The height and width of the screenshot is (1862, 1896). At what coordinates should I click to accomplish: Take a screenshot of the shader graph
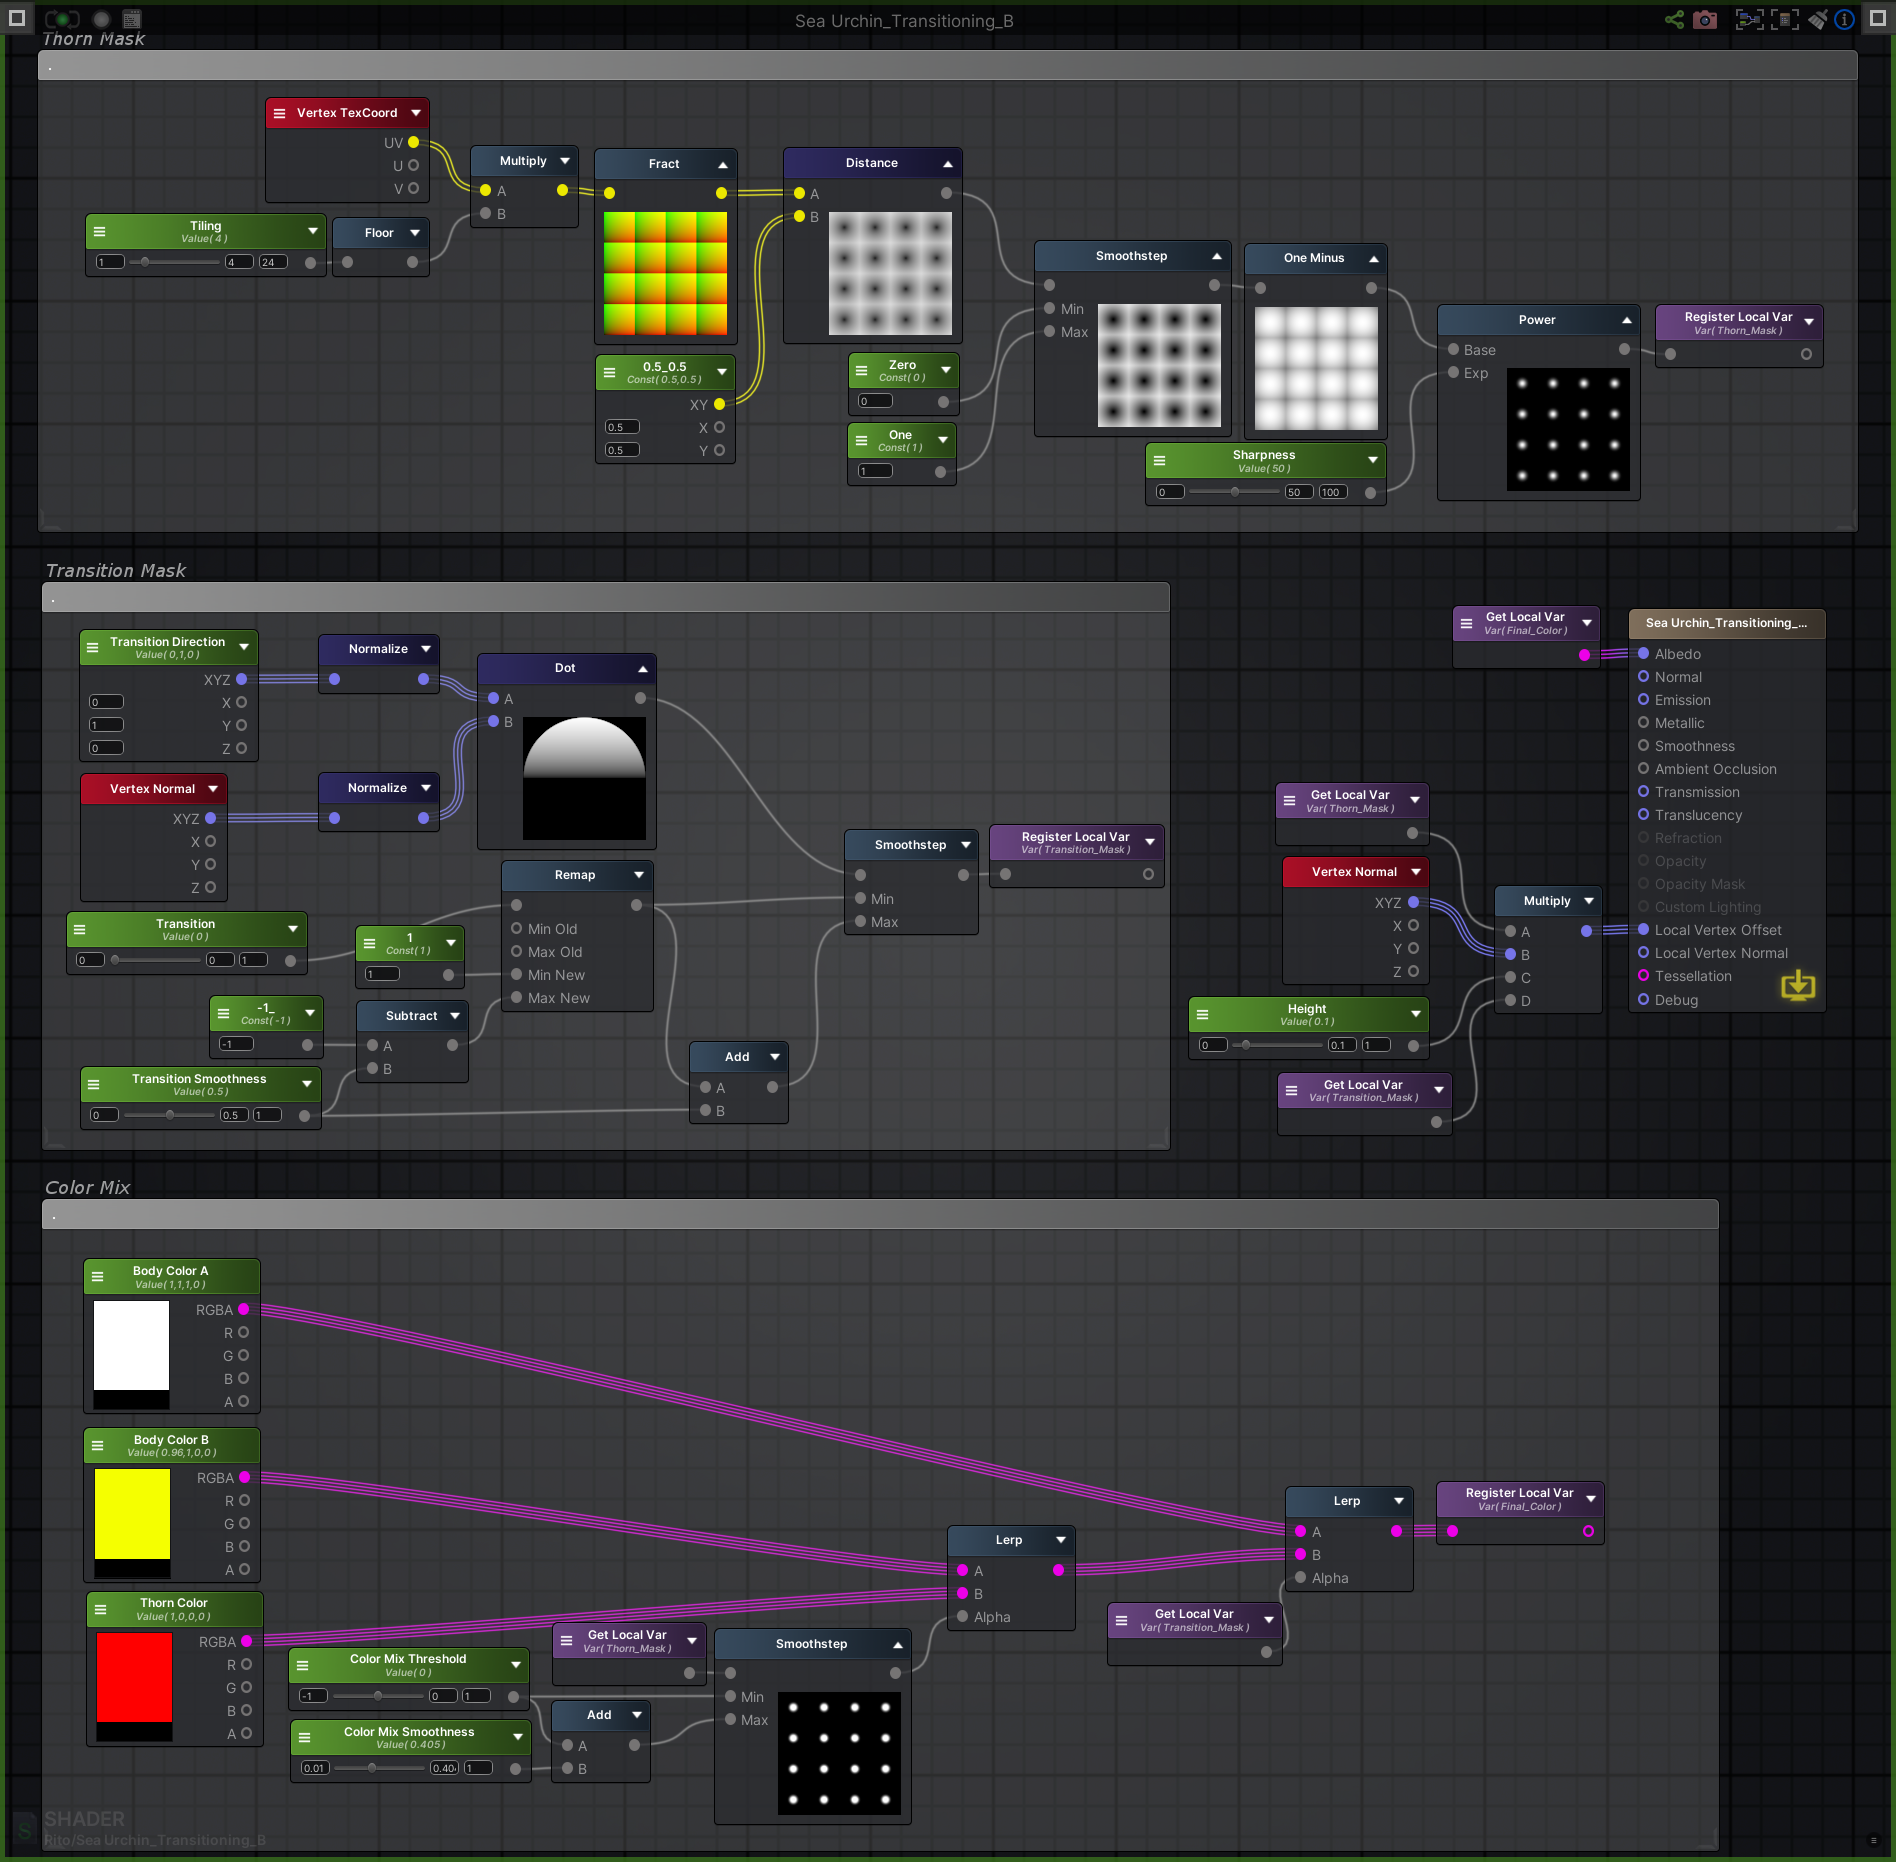click(1705, 19)
